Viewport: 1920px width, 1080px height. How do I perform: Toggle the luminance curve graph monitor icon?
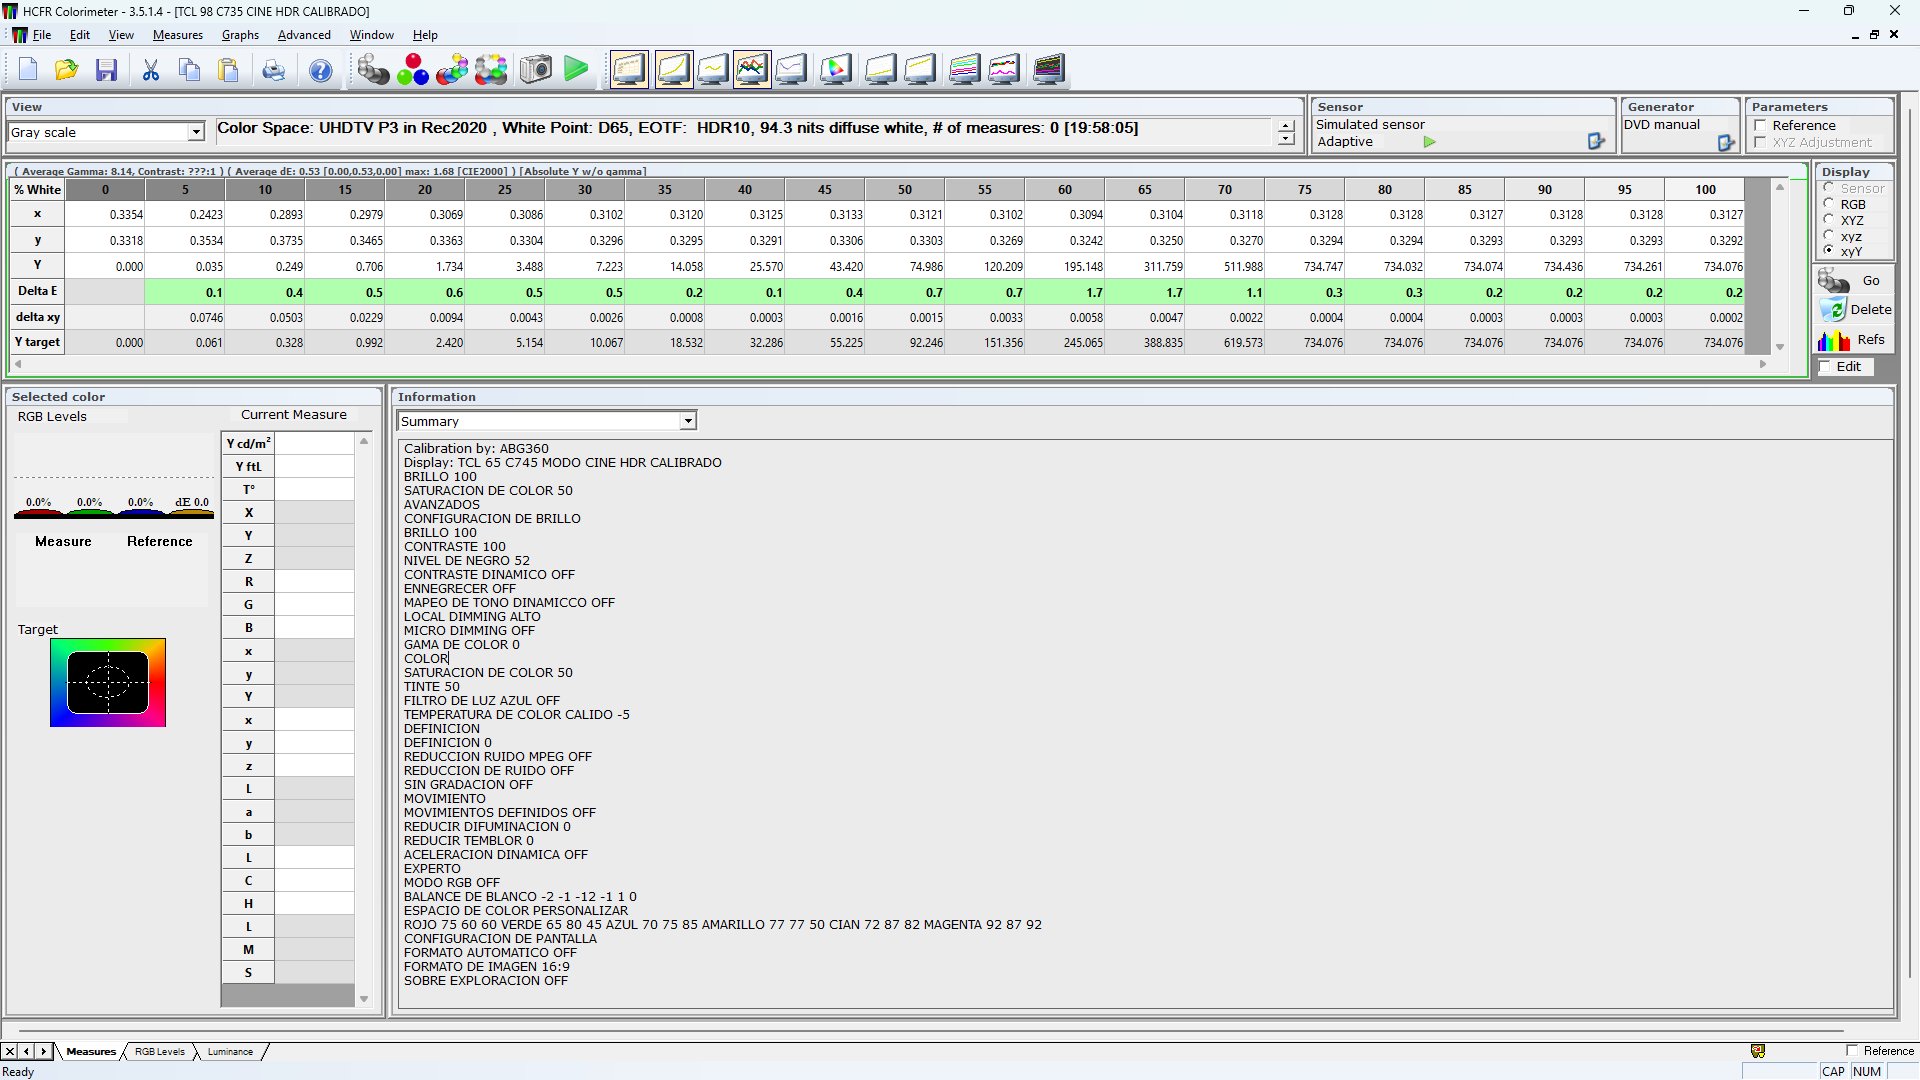tap(673, 69)
